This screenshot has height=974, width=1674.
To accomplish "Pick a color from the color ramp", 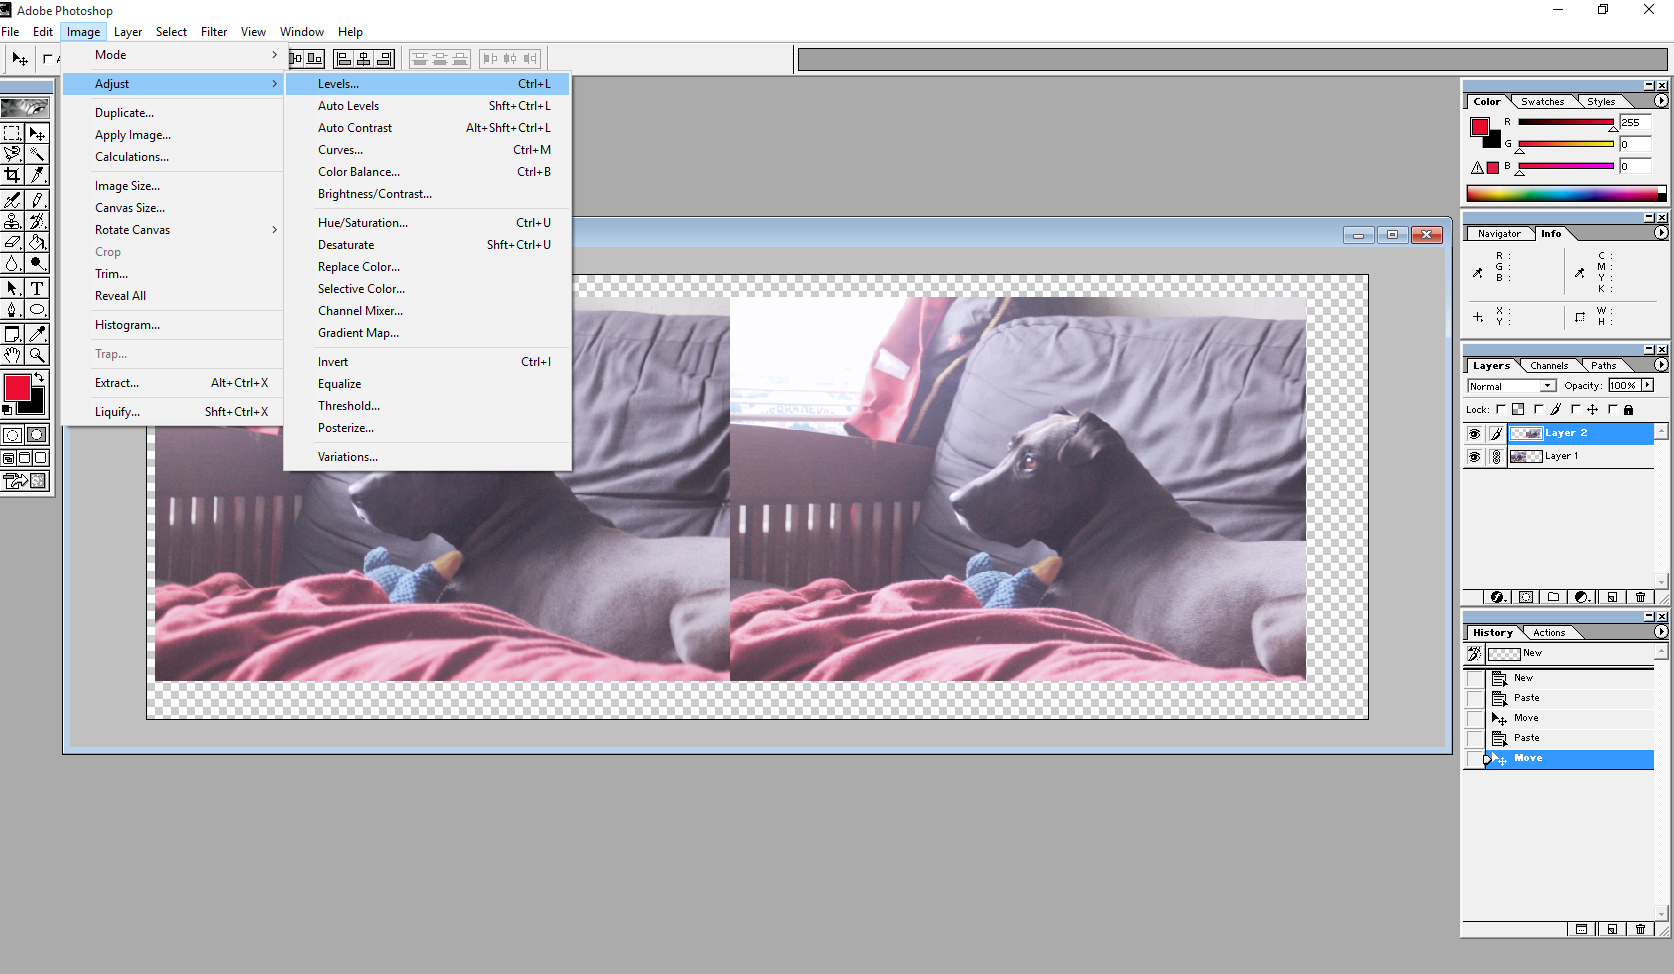I will [x=1566, y=194].
